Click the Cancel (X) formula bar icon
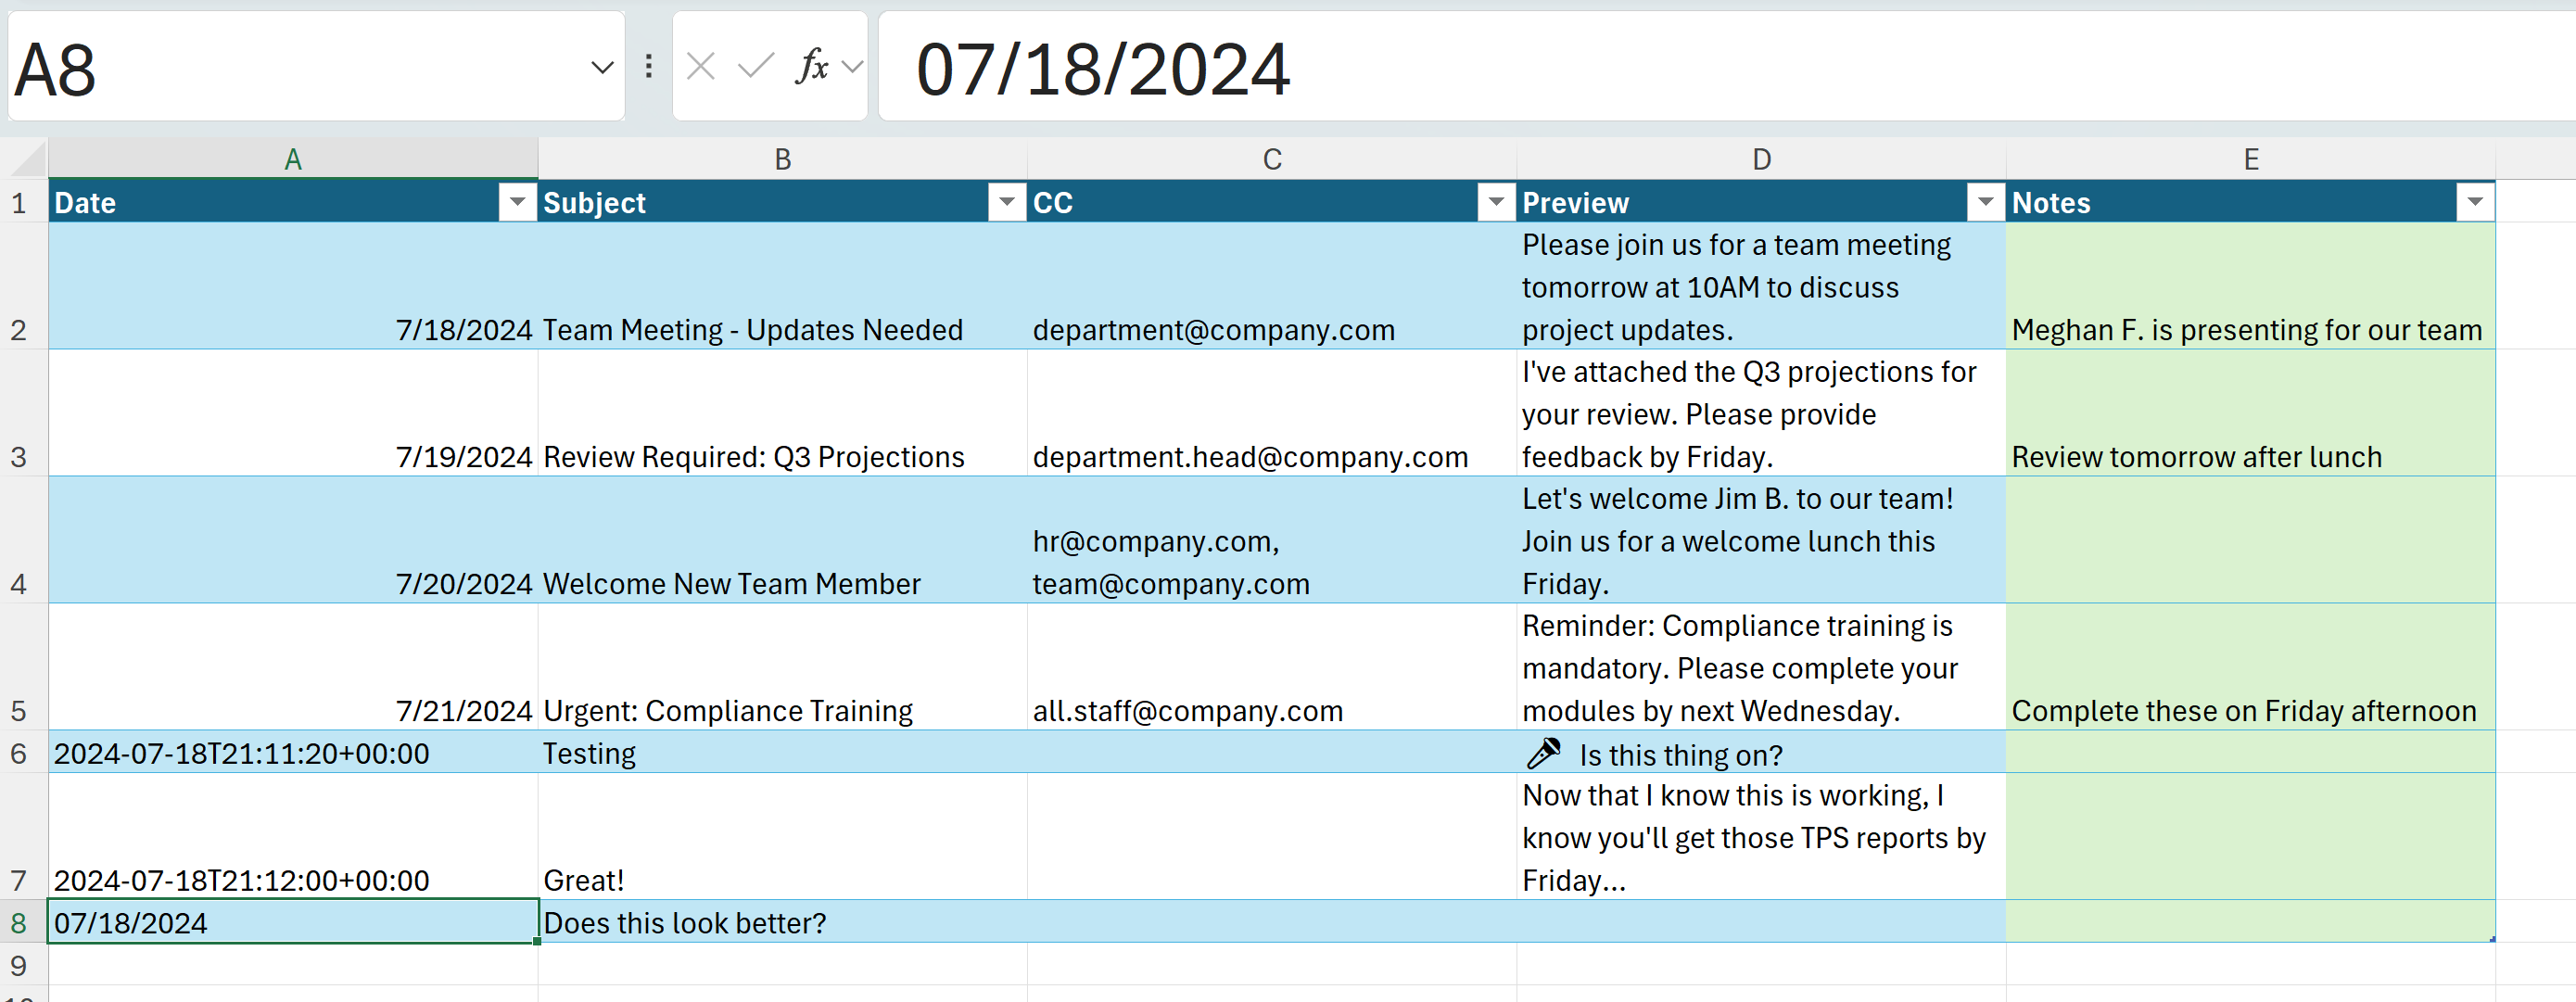 [700, 67]
